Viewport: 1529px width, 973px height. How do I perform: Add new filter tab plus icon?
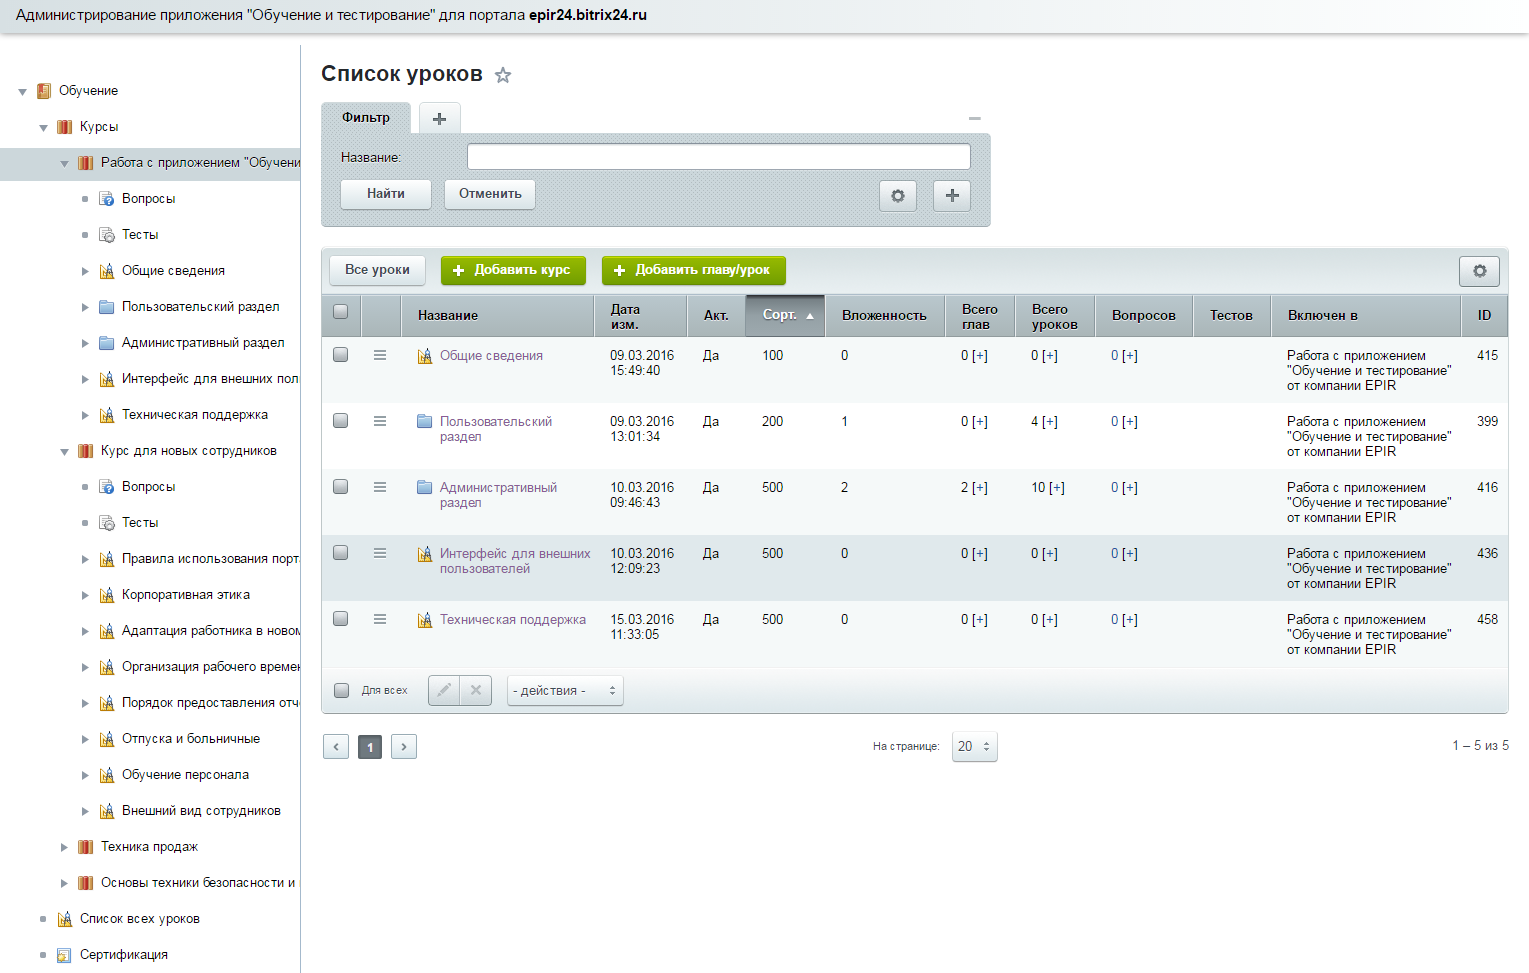(439, 118)
